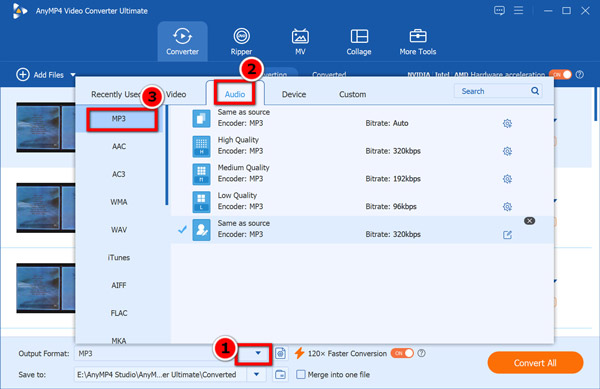Open the custom profile settings icon beside Output Format
This screenshot has height=389, width=600.
click(x=280, y=353)
